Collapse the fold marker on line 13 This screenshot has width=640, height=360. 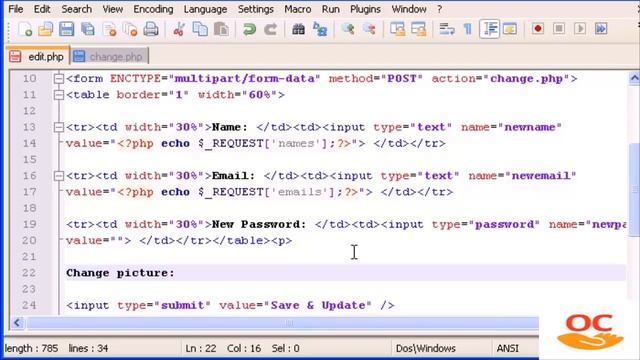pos(59,127)
